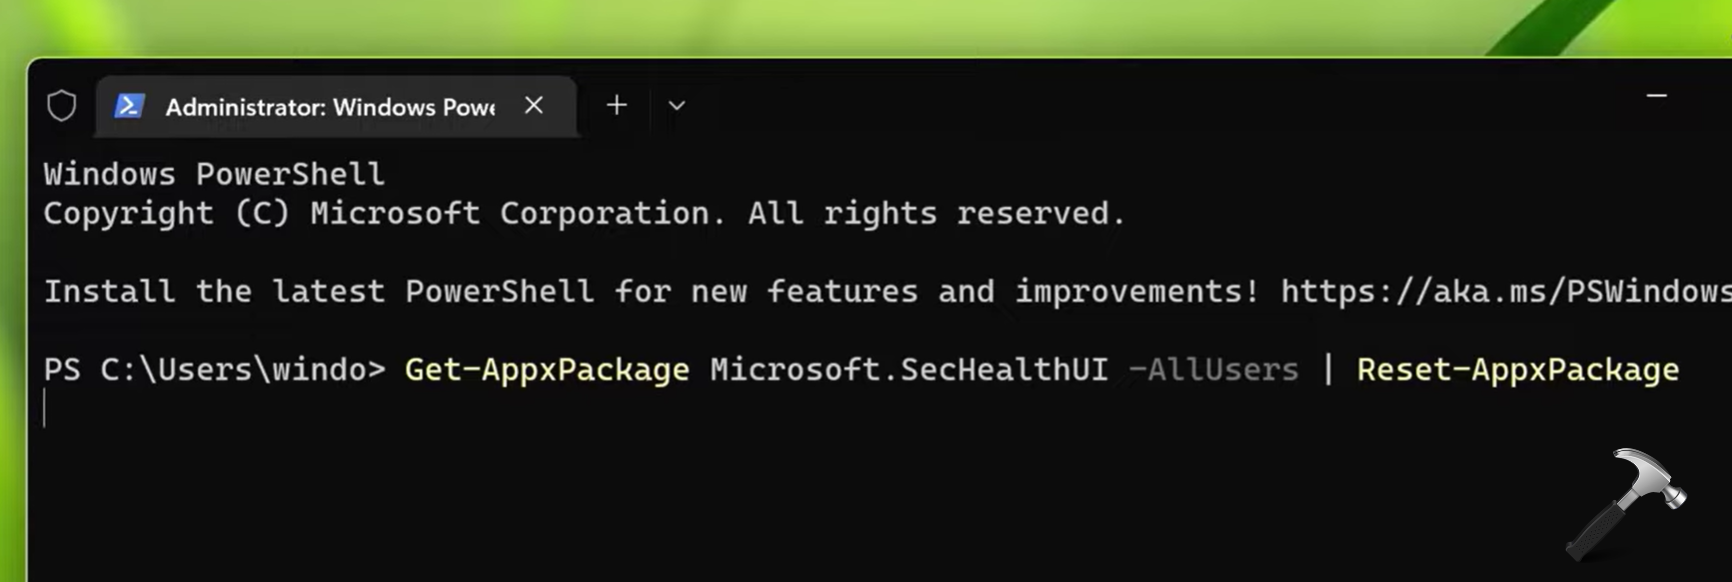This screenshot has width=1732, height=582.
Task: Select the Administrator: Windows PowerShell tab
Action: (330, 107)
